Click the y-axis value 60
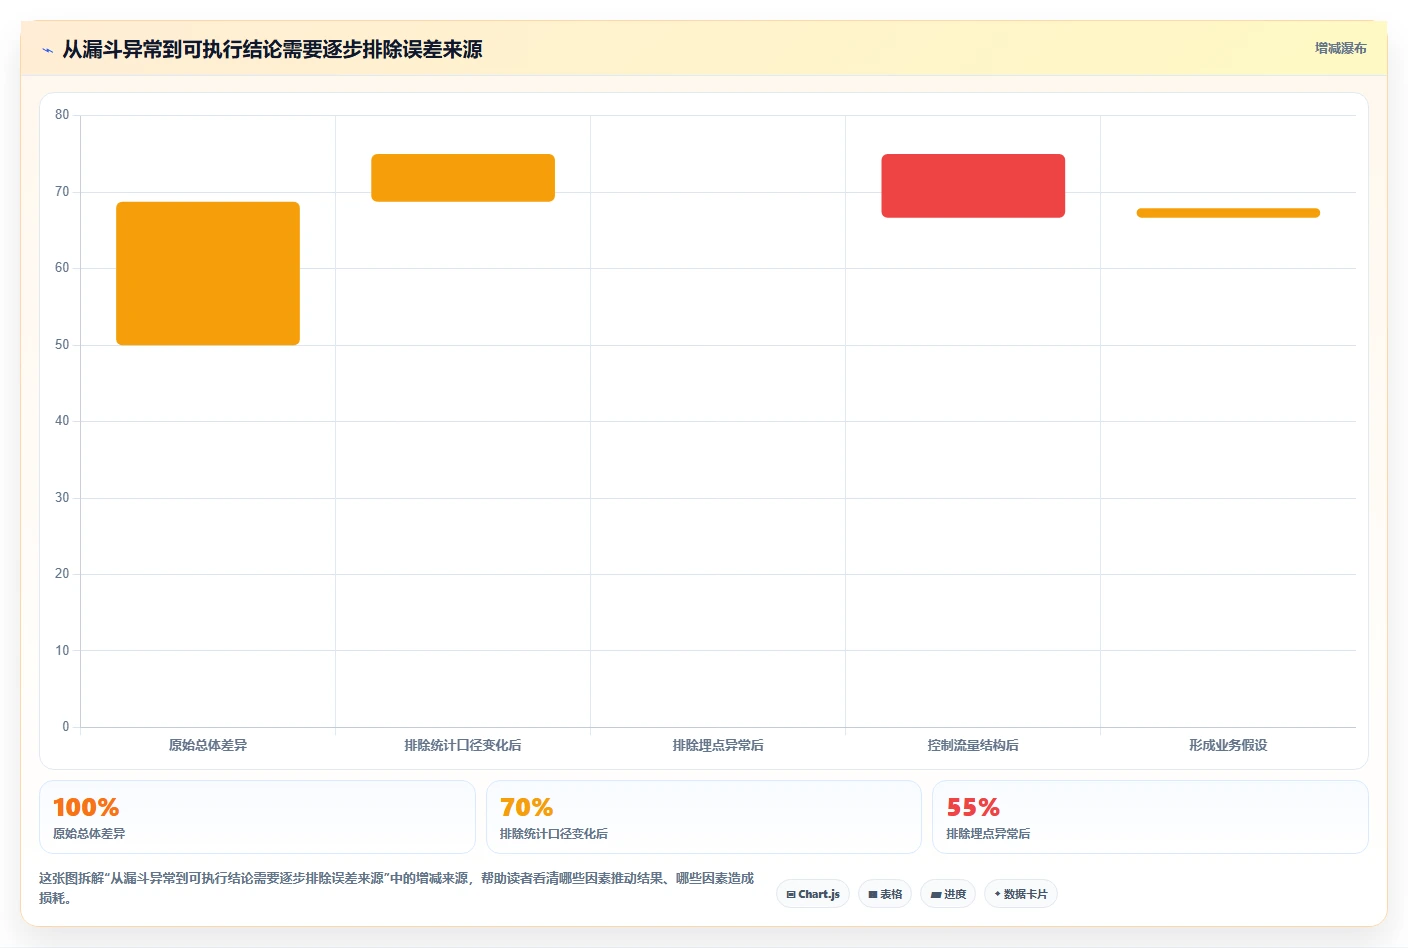 point(62,268)
